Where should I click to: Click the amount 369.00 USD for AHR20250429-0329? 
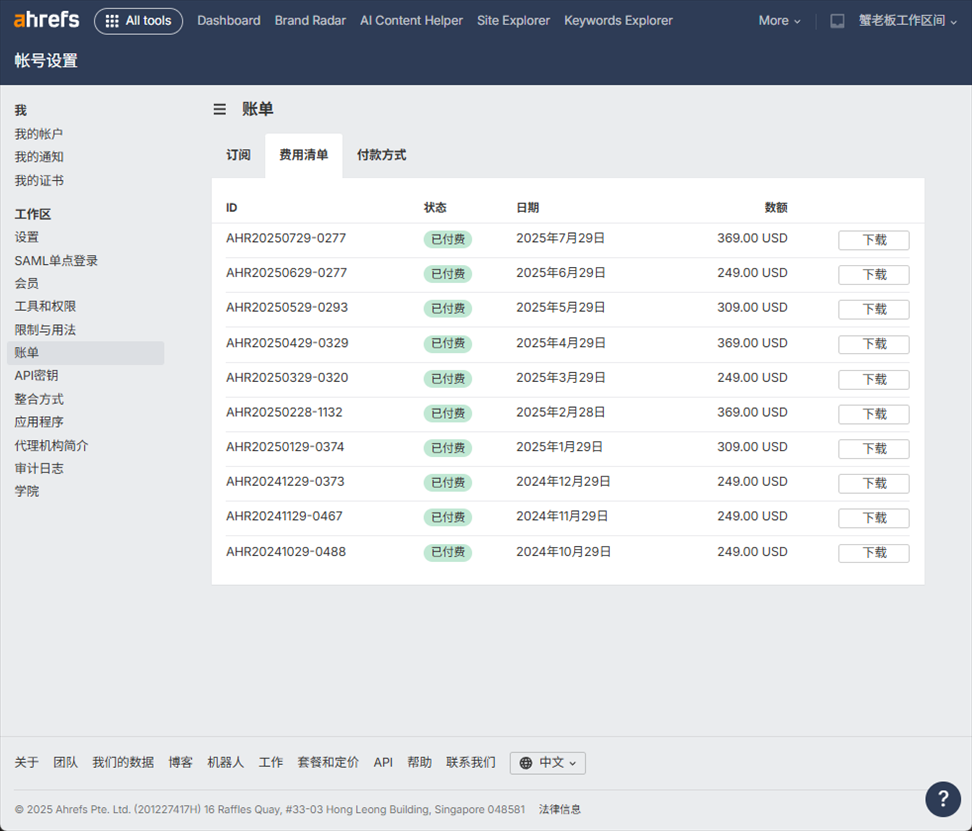click(752, 343)
